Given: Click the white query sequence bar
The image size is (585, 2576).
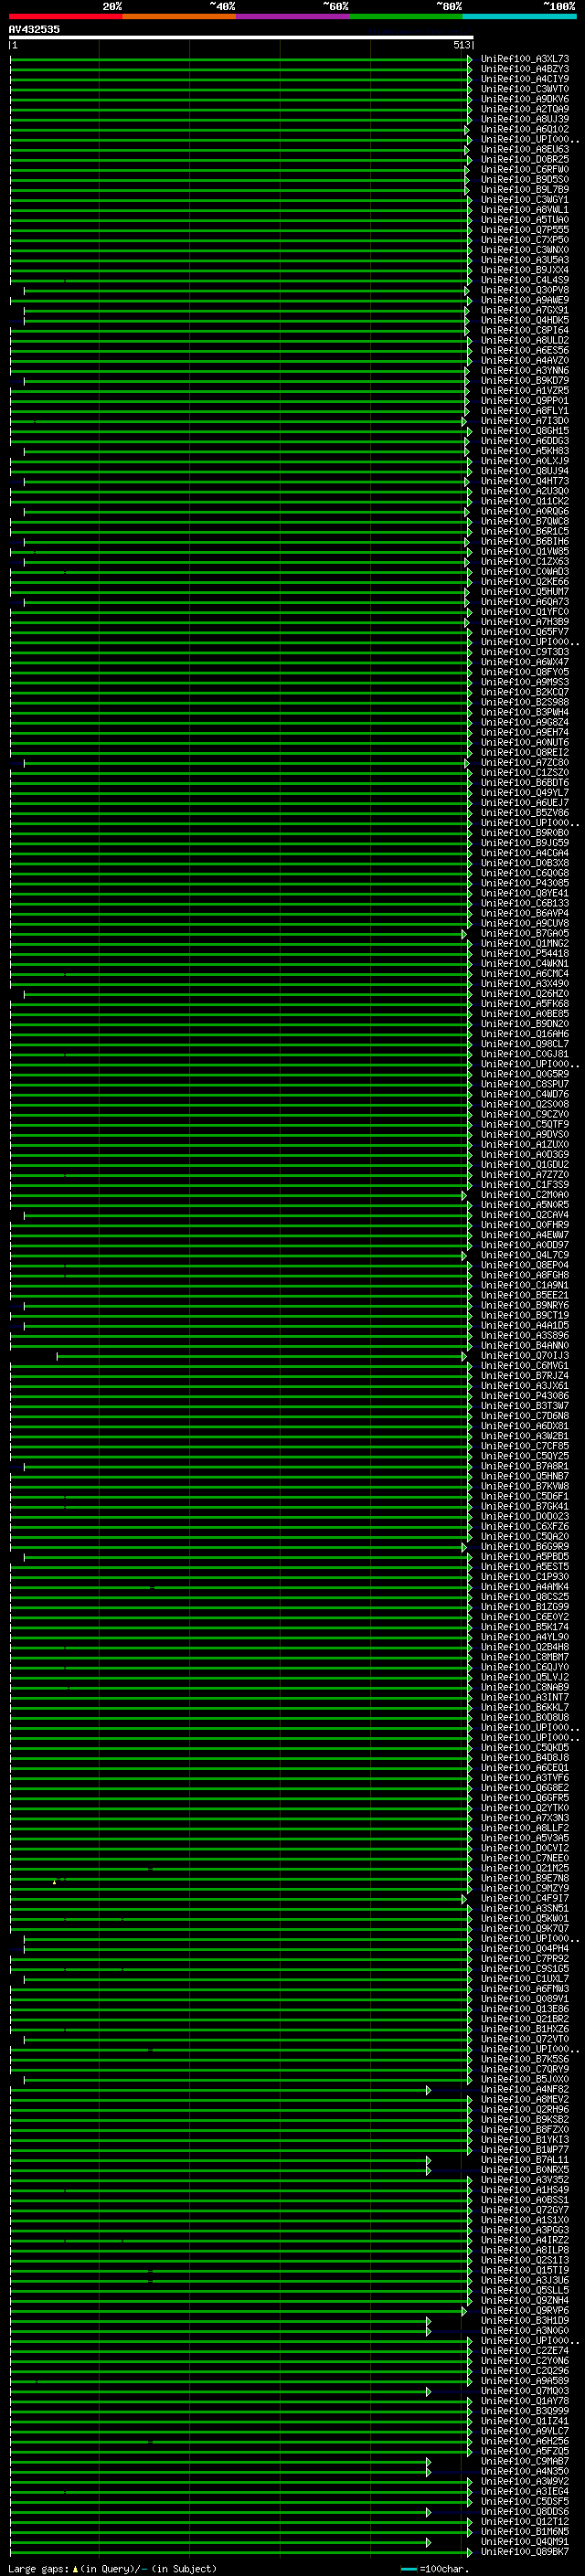Looking at the screenshot, I should (x=241, y=37).
